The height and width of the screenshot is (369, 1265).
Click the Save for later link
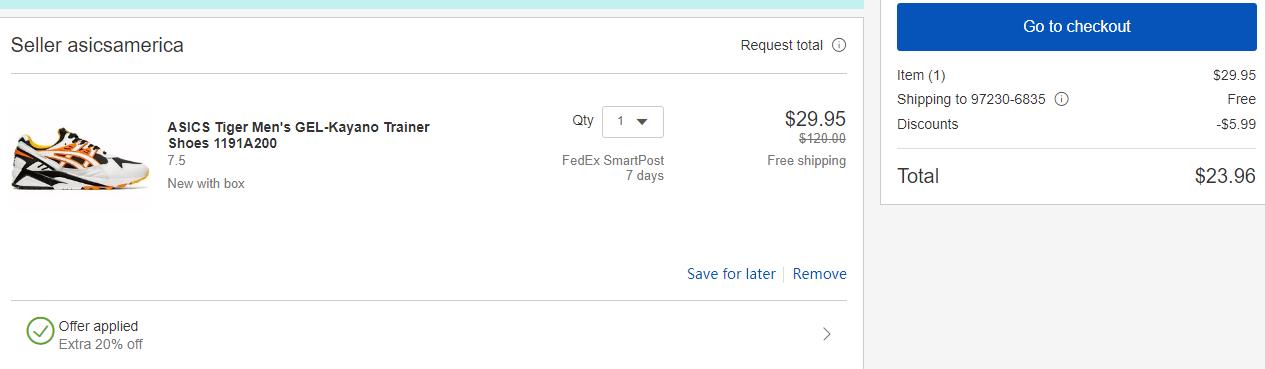click(x=731, y=274)
